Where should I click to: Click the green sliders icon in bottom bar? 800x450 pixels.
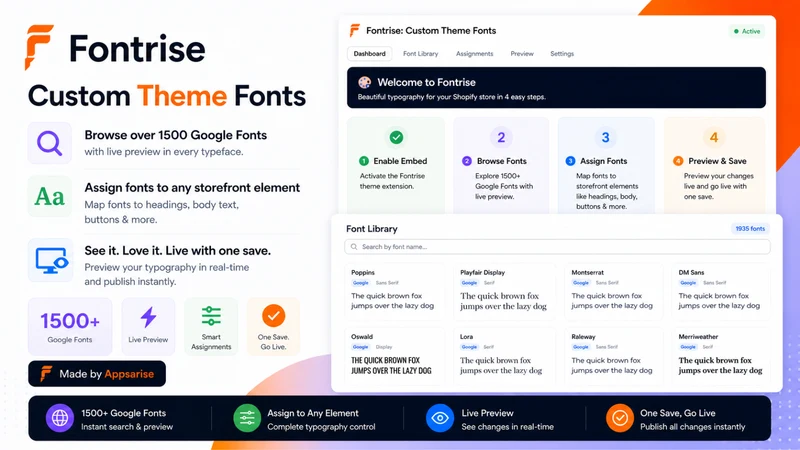click(247, 418)
